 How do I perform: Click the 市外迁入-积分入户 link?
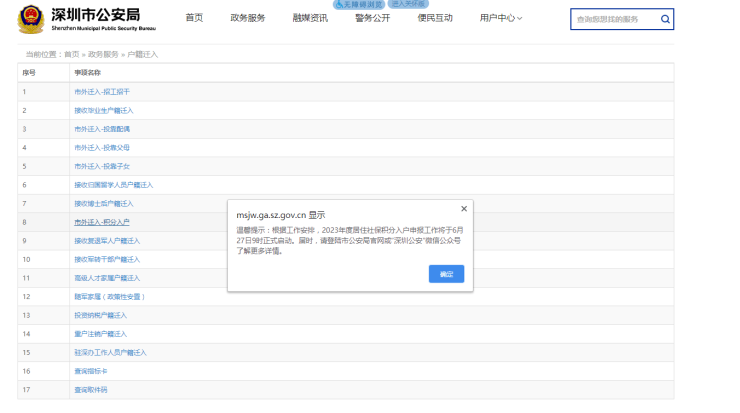coord(101,222)
